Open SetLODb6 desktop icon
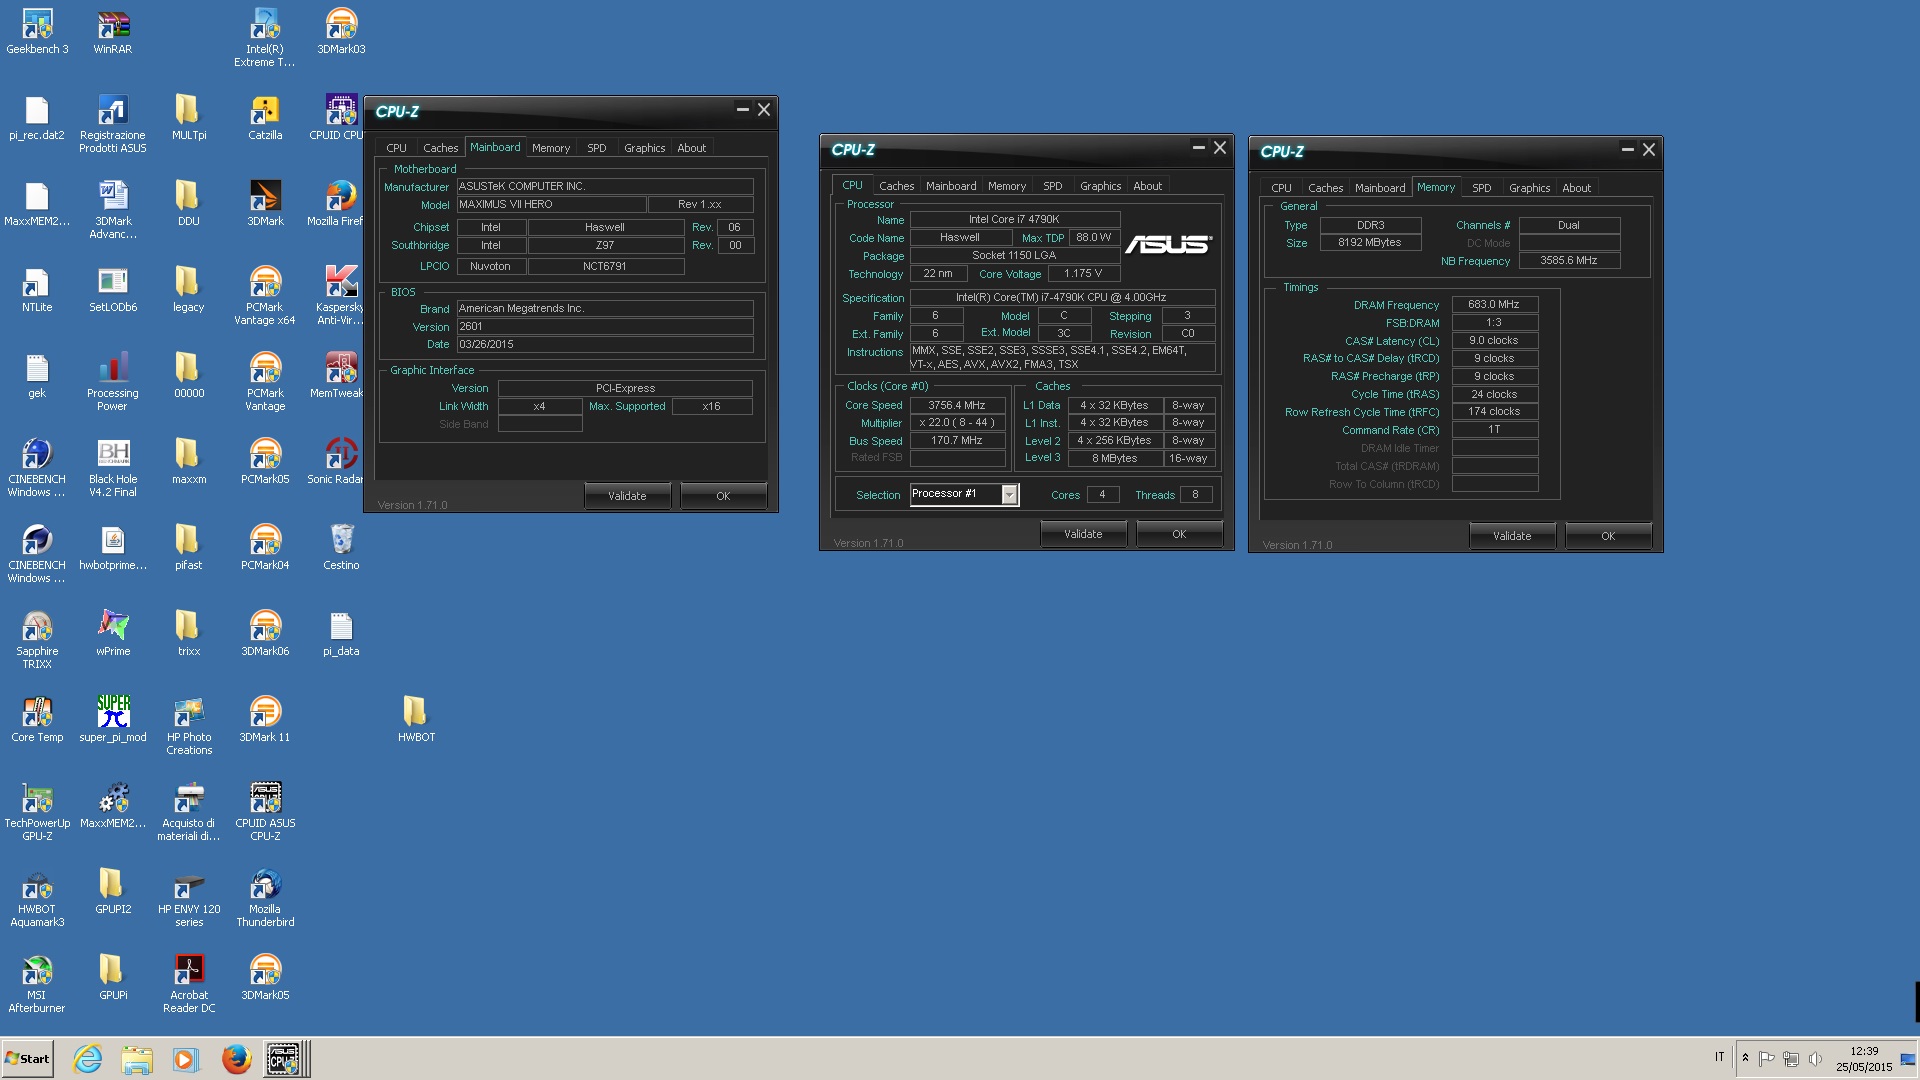 coord(113,289)
